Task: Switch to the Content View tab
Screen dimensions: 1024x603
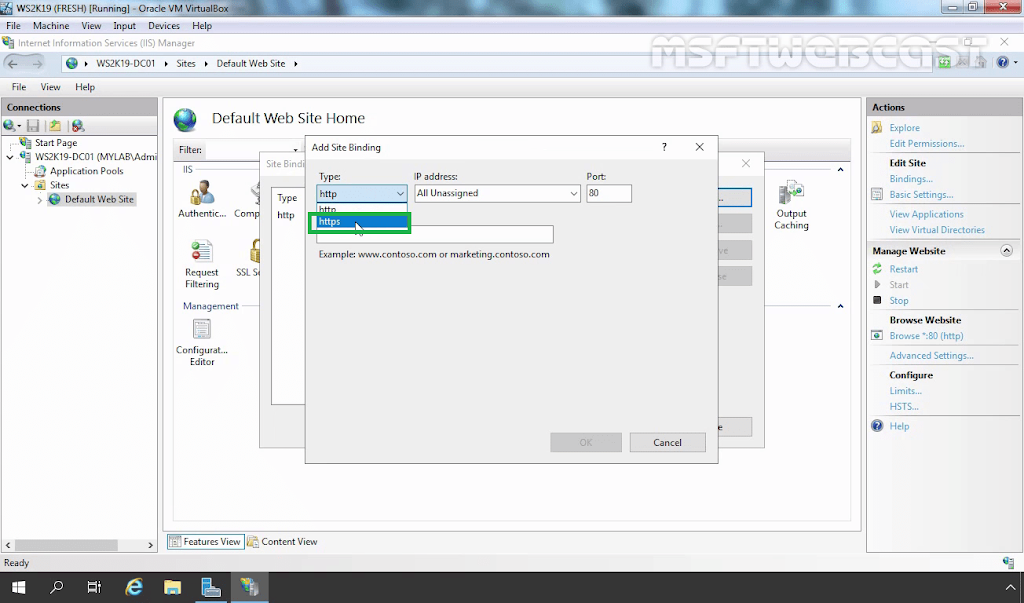Action: pyautogui.click(x=283, y=542)
